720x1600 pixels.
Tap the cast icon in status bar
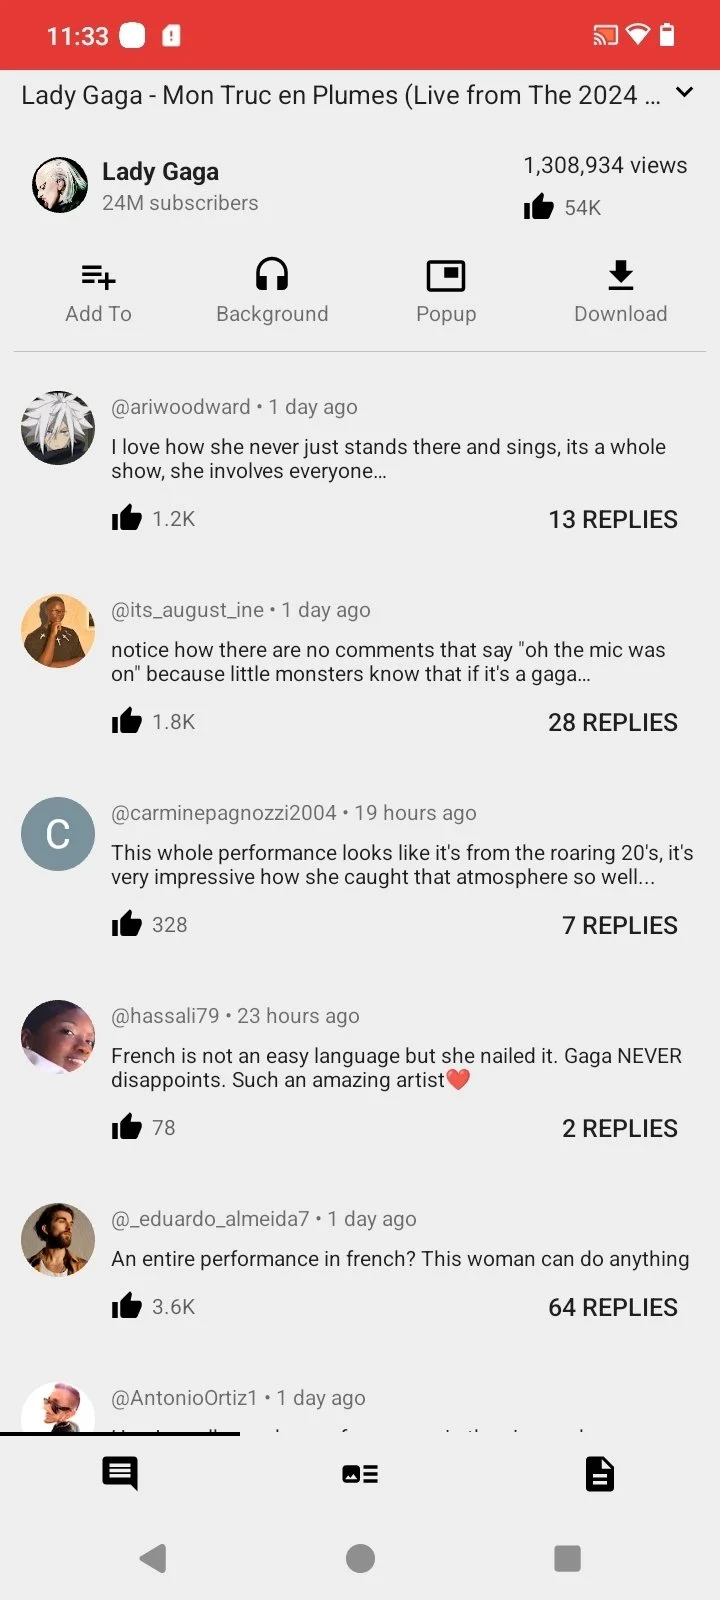point(605,36)
